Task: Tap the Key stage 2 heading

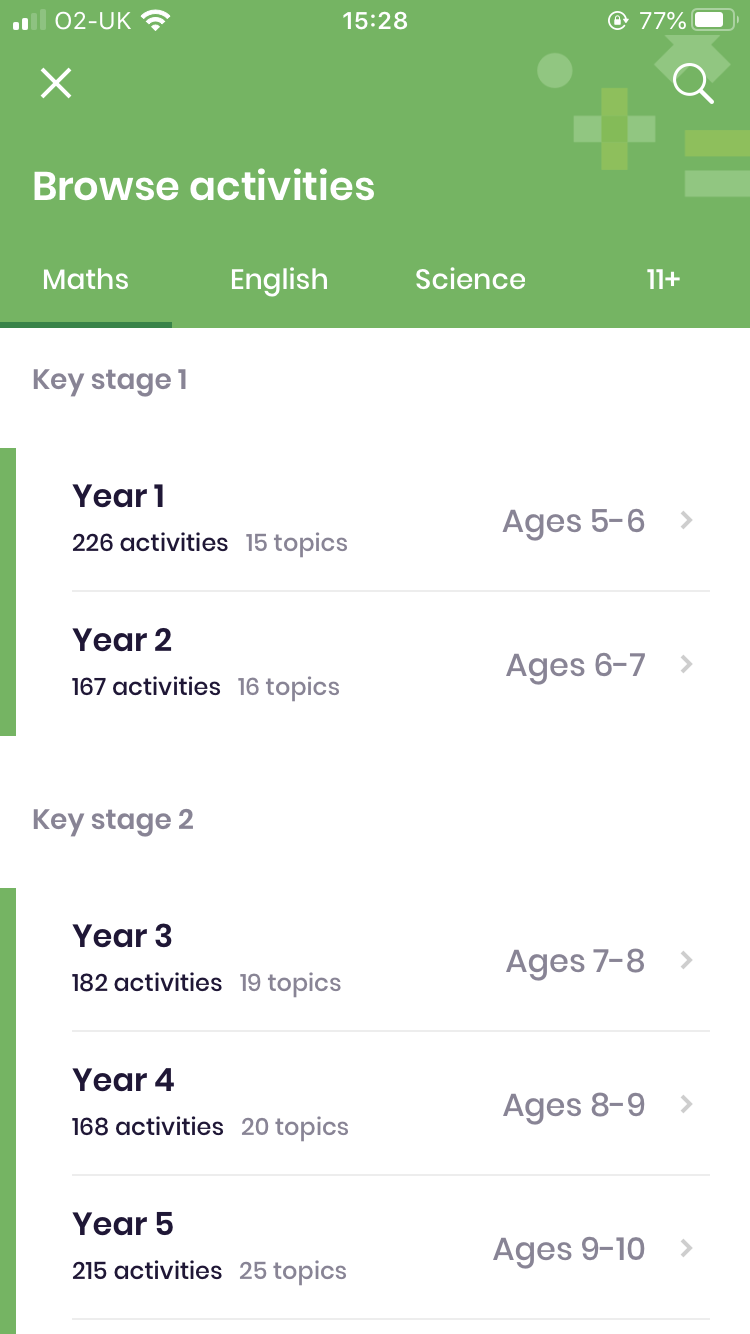Action: 113,820
